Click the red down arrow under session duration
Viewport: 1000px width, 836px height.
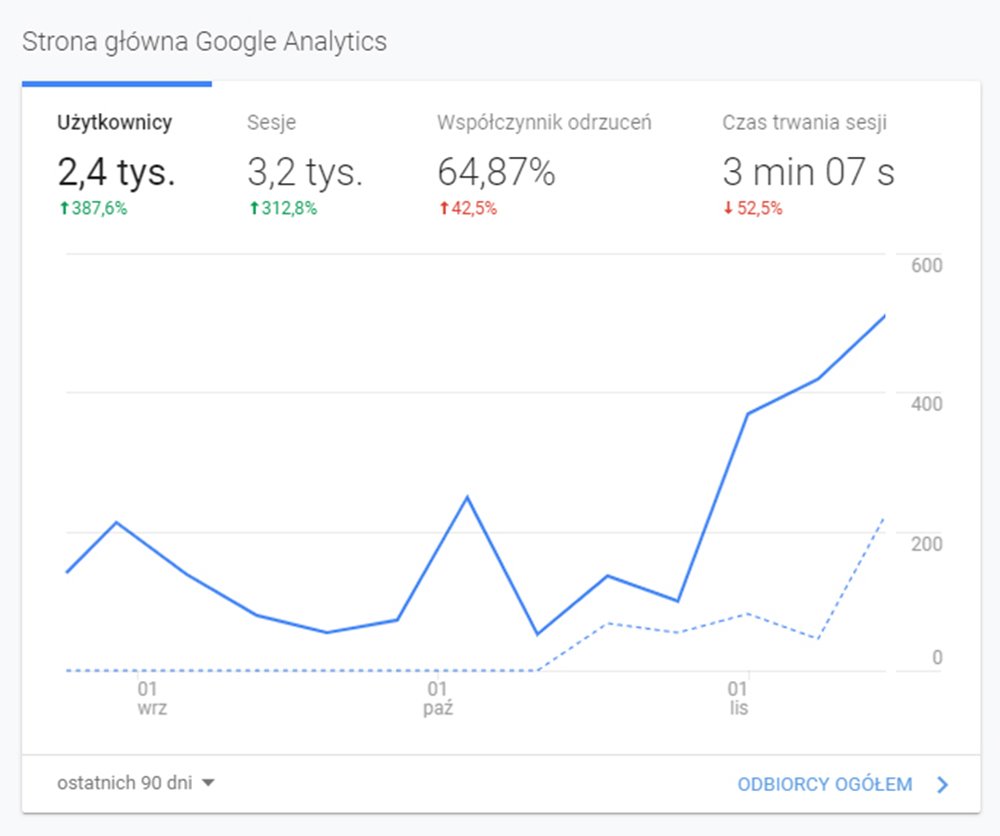(728, 209)
